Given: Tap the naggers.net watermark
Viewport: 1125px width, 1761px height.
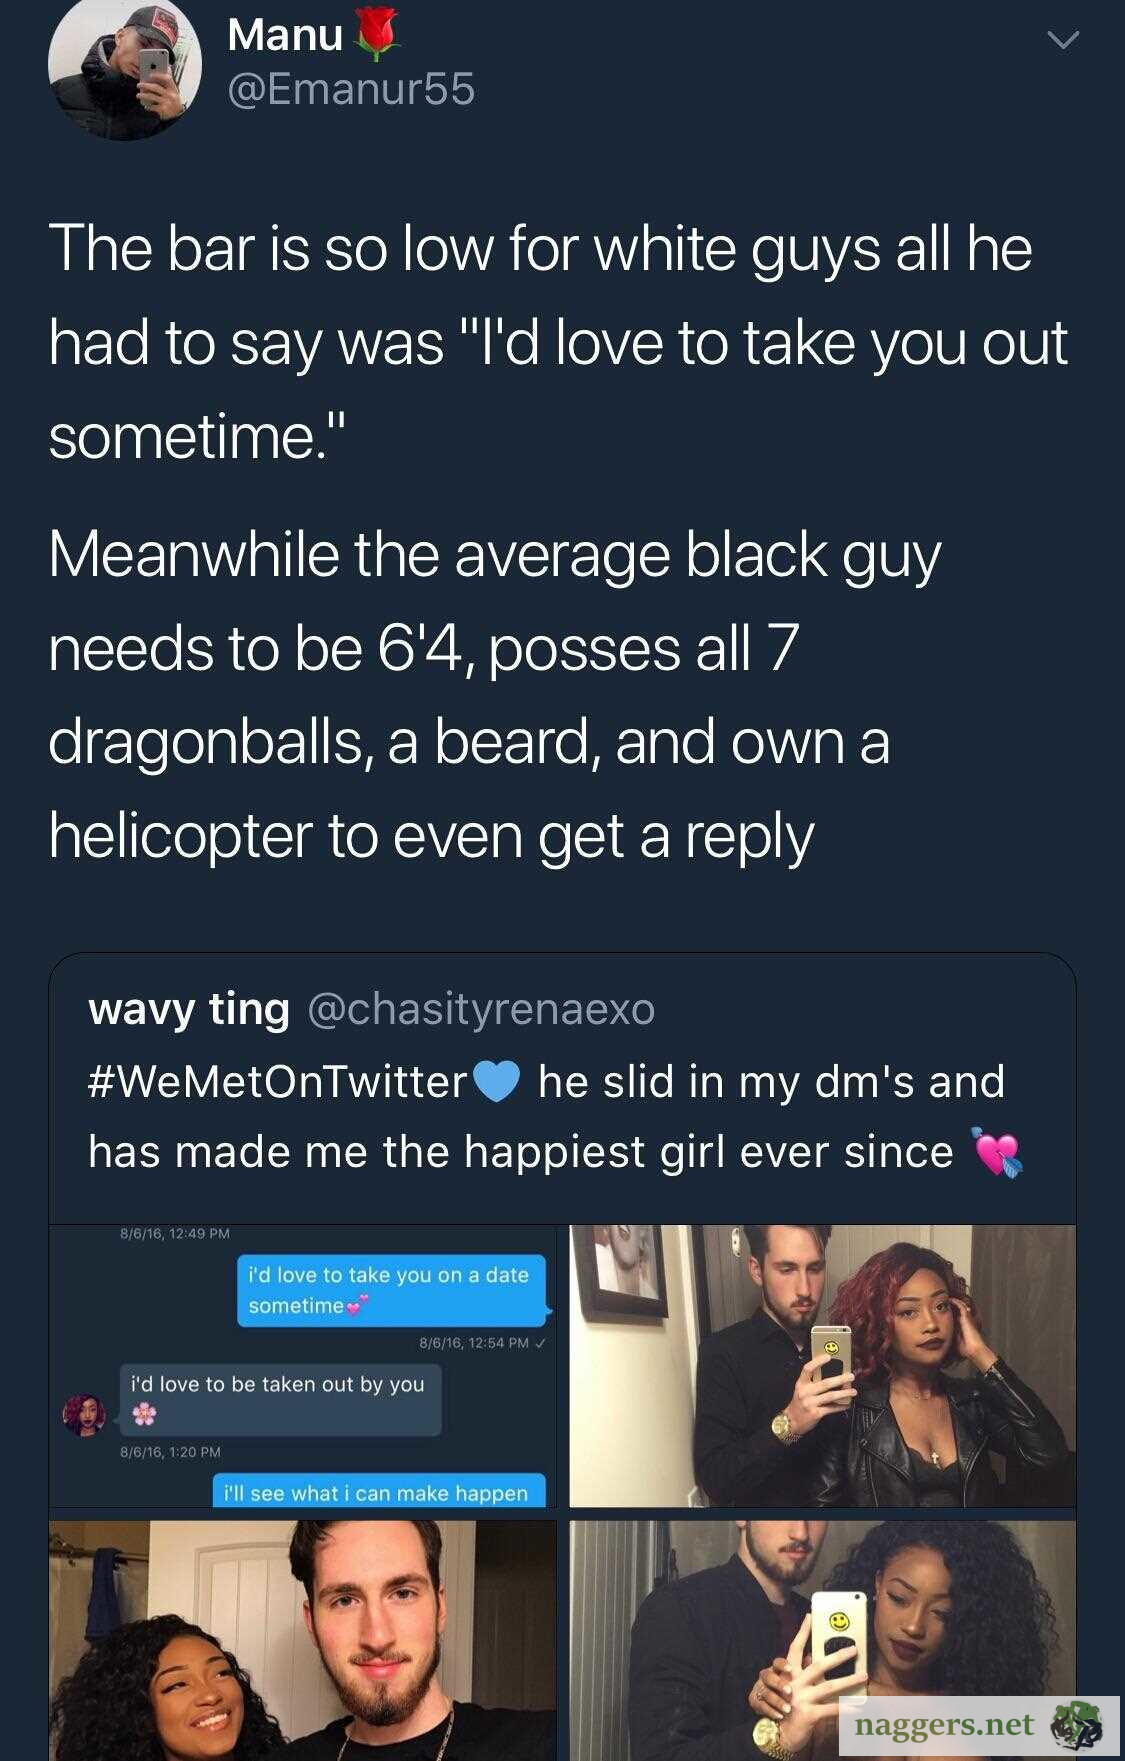Looking at the screenshot, I should click(x=944, y=1724).
